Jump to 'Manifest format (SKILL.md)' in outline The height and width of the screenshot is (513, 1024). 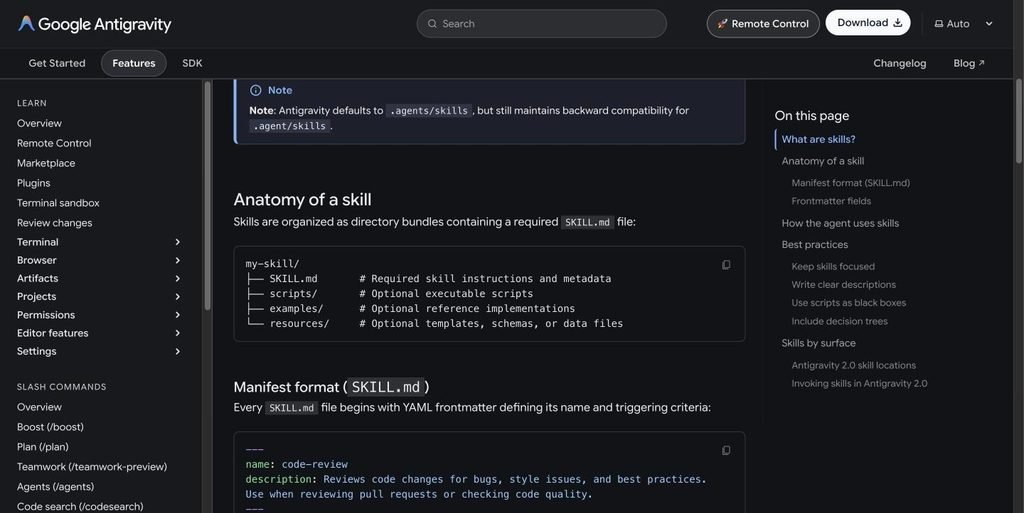point(850,183)
